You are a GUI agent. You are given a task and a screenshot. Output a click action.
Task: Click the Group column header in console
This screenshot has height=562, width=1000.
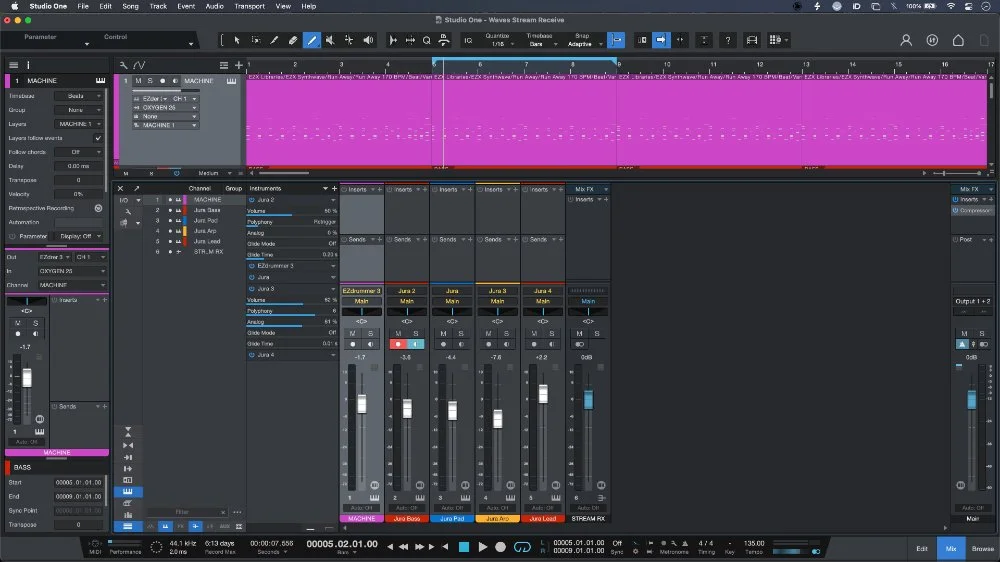tap(233, 188)
